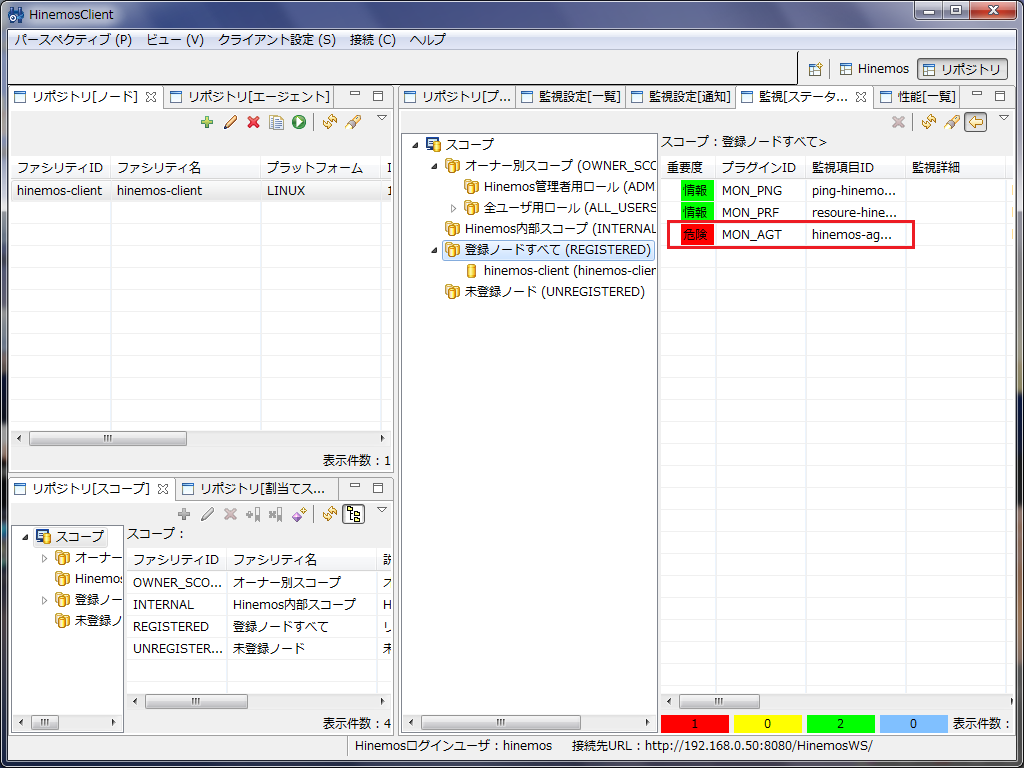Switch to the Hinemos perspective

coord(874,69)
